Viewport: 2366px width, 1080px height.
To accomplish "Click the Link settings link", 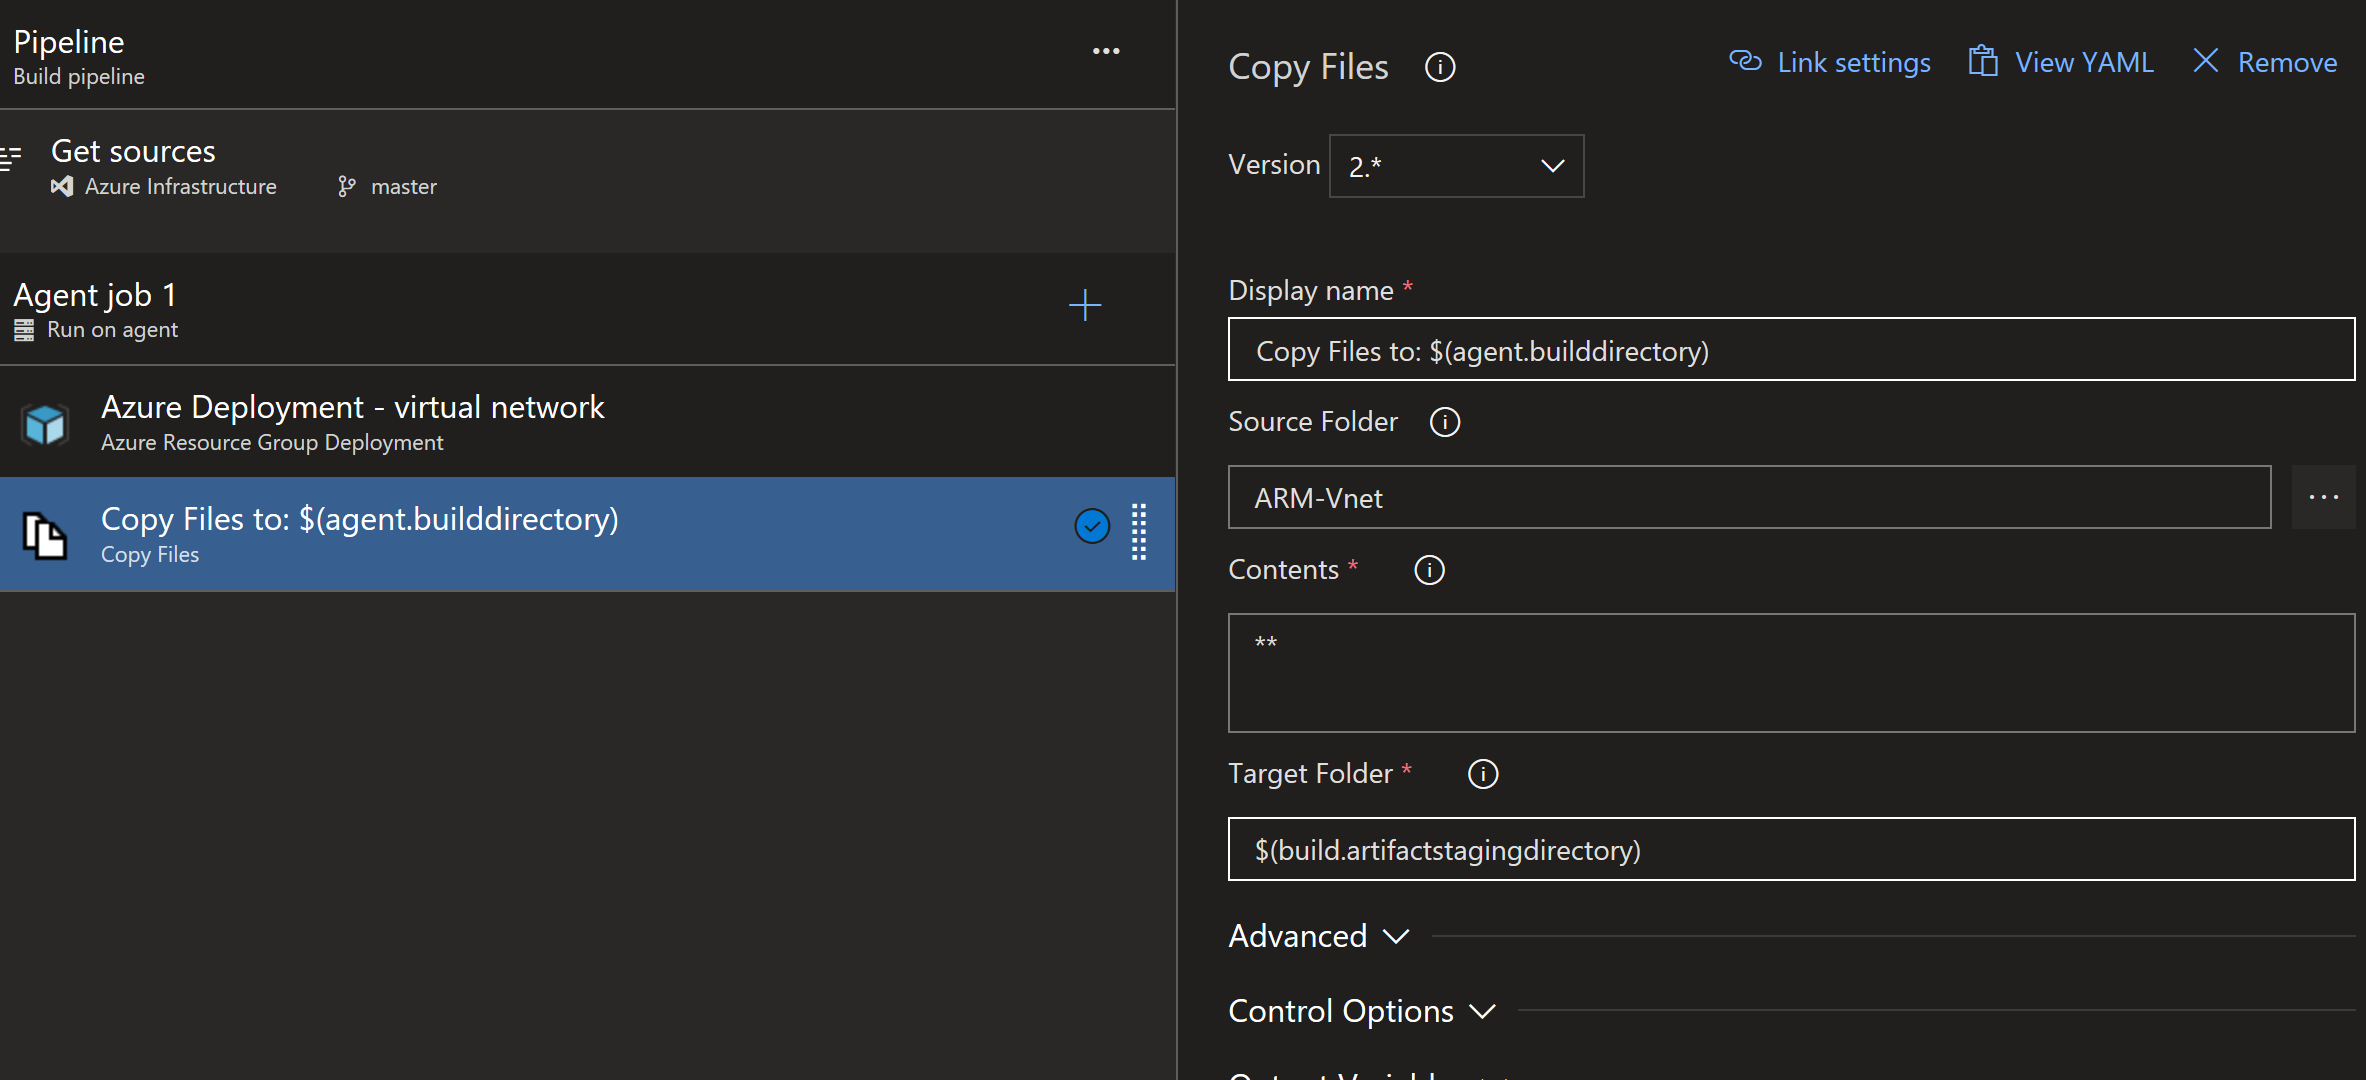I will click(1830, 62).
